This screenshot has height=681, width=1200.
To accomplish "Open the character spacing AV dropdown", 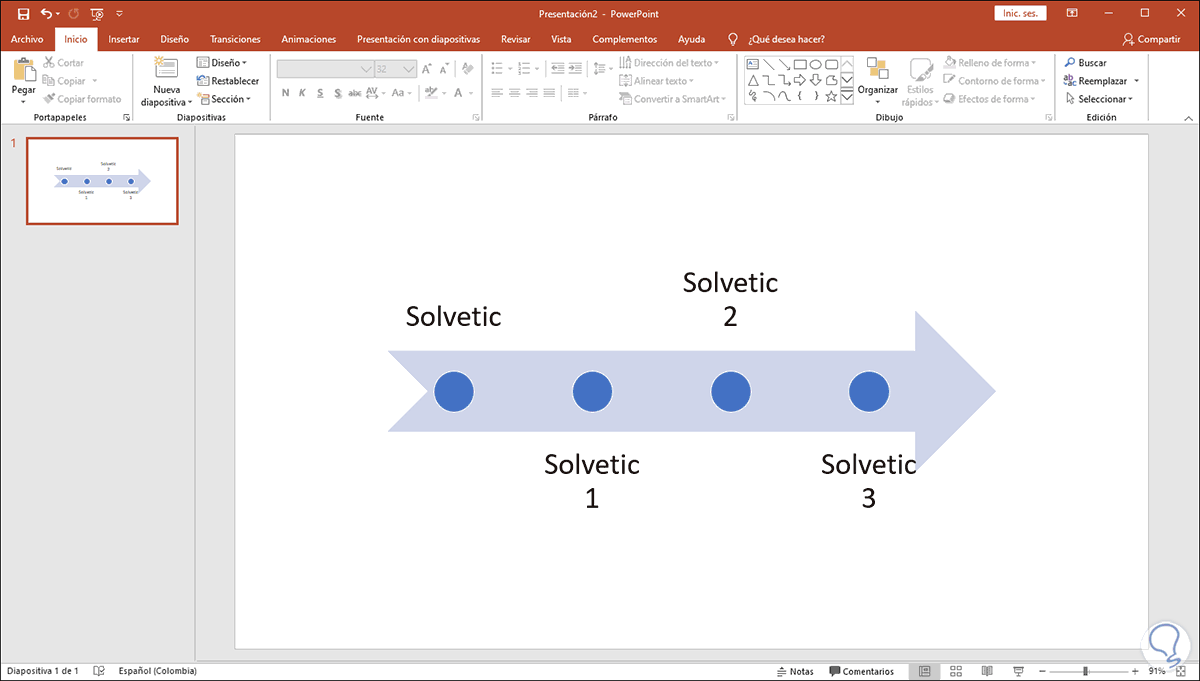I will [x=376, y=93].
